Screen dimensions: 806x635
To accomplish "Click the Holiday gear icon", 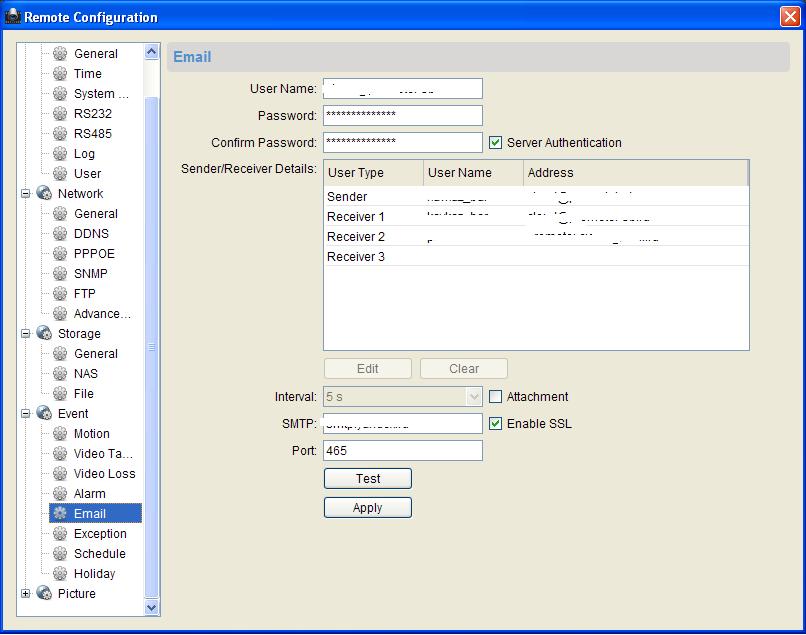I will click(x=60, y=574).
